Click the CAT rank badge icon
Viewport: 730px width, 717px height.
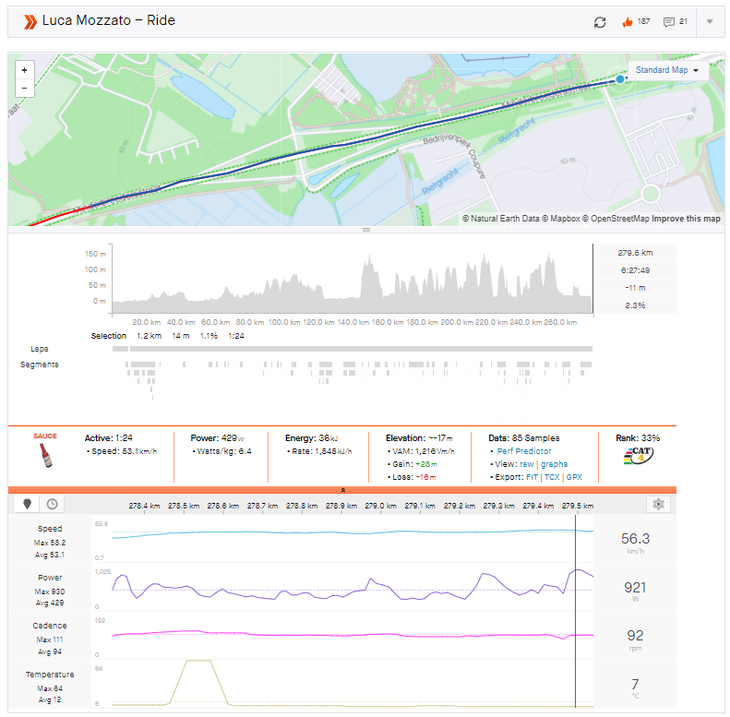coord(637,458)
